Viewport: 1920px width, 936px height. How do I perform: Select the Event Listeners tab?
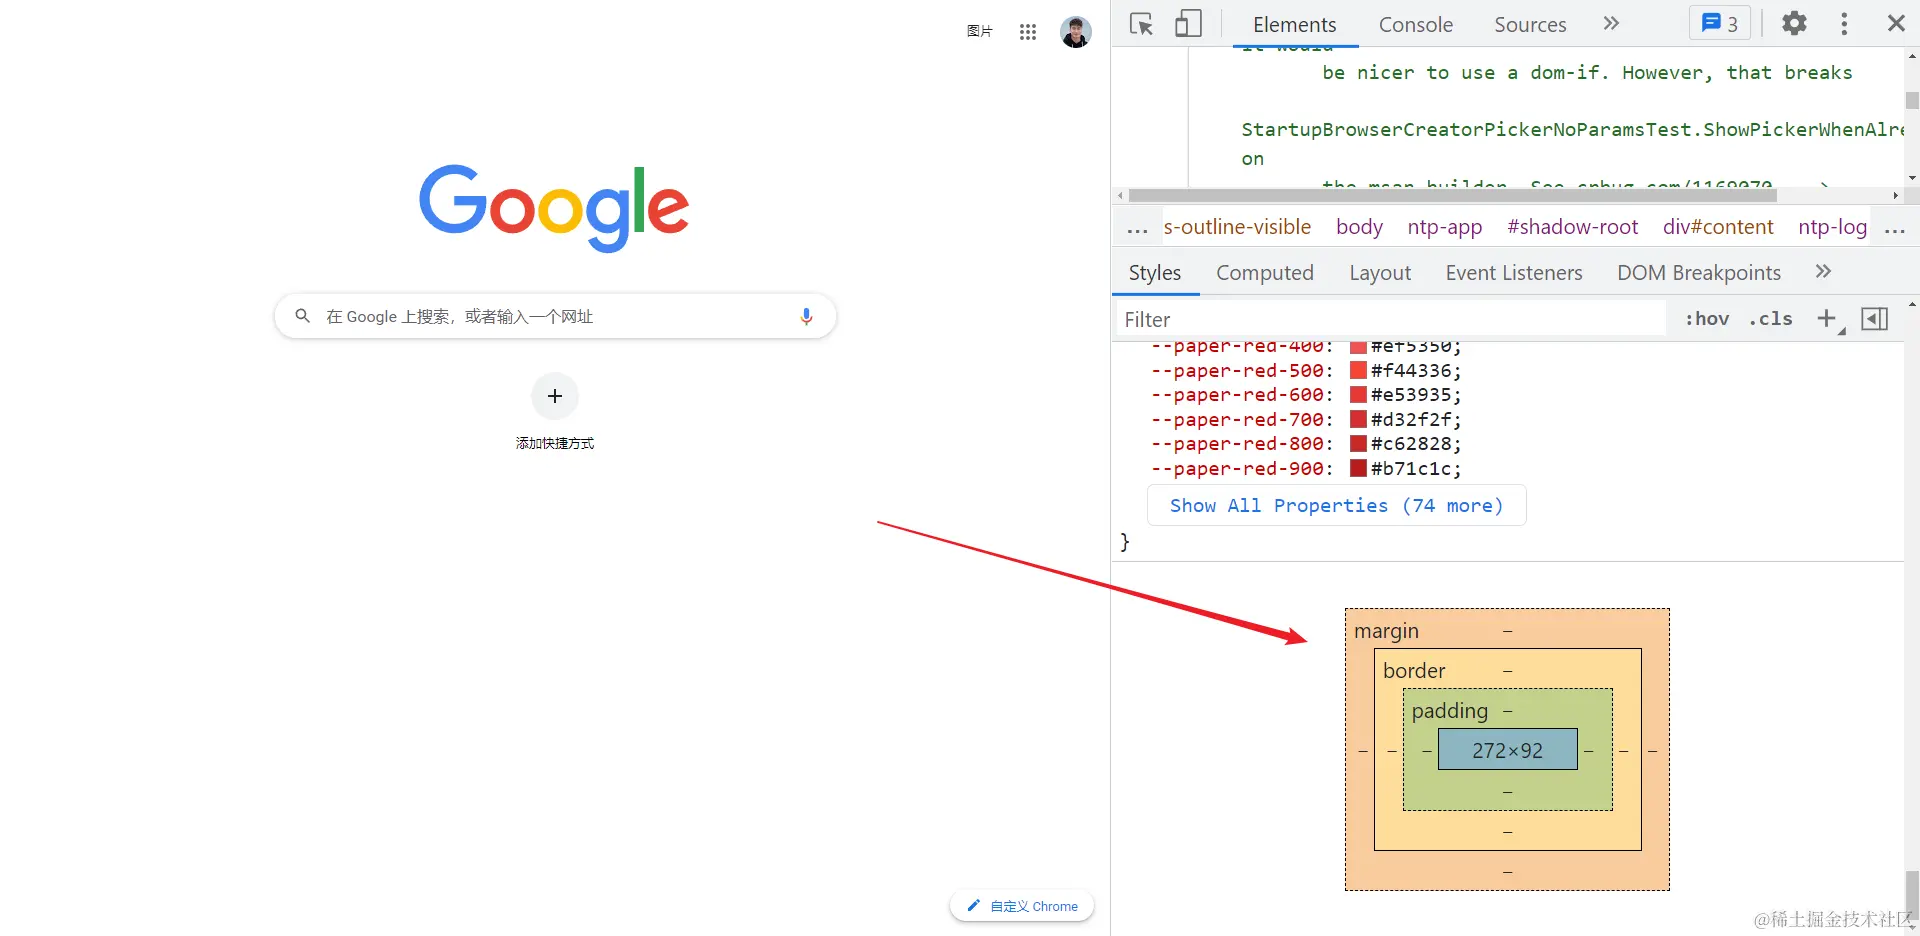pyautogui.click(x=1514, y=273)
